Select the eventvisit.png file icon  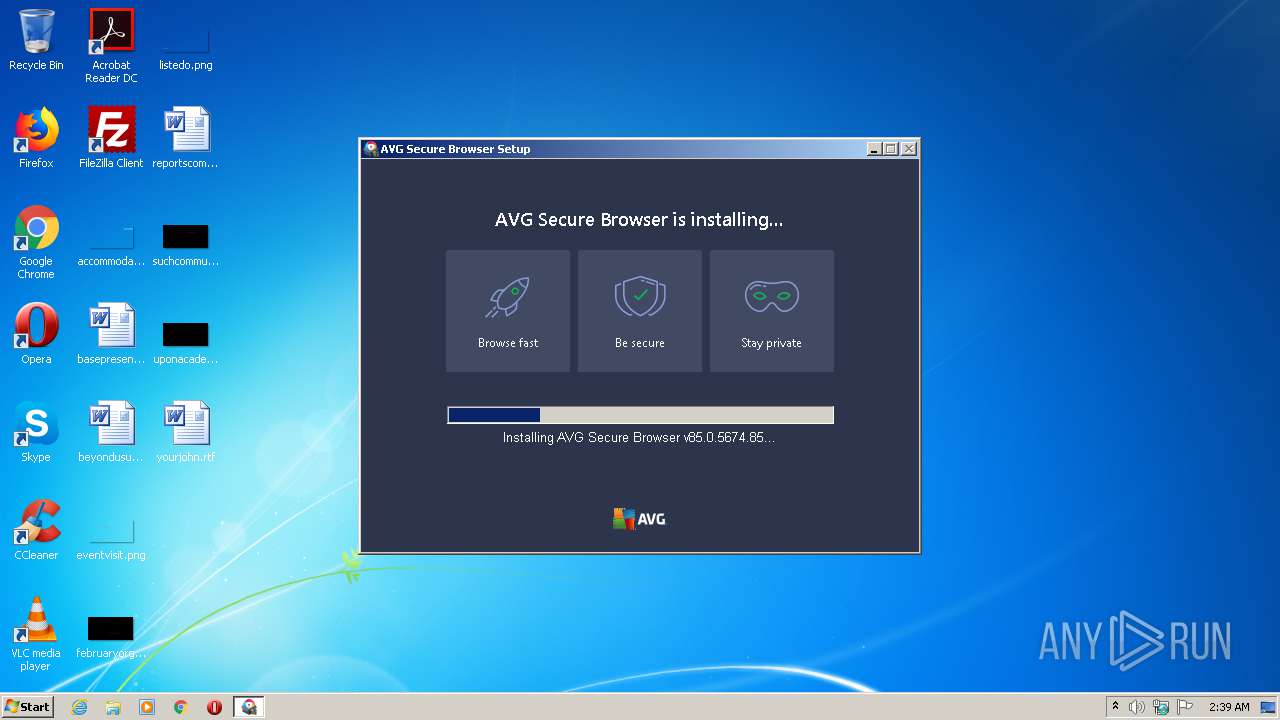[x=111, y=537]
